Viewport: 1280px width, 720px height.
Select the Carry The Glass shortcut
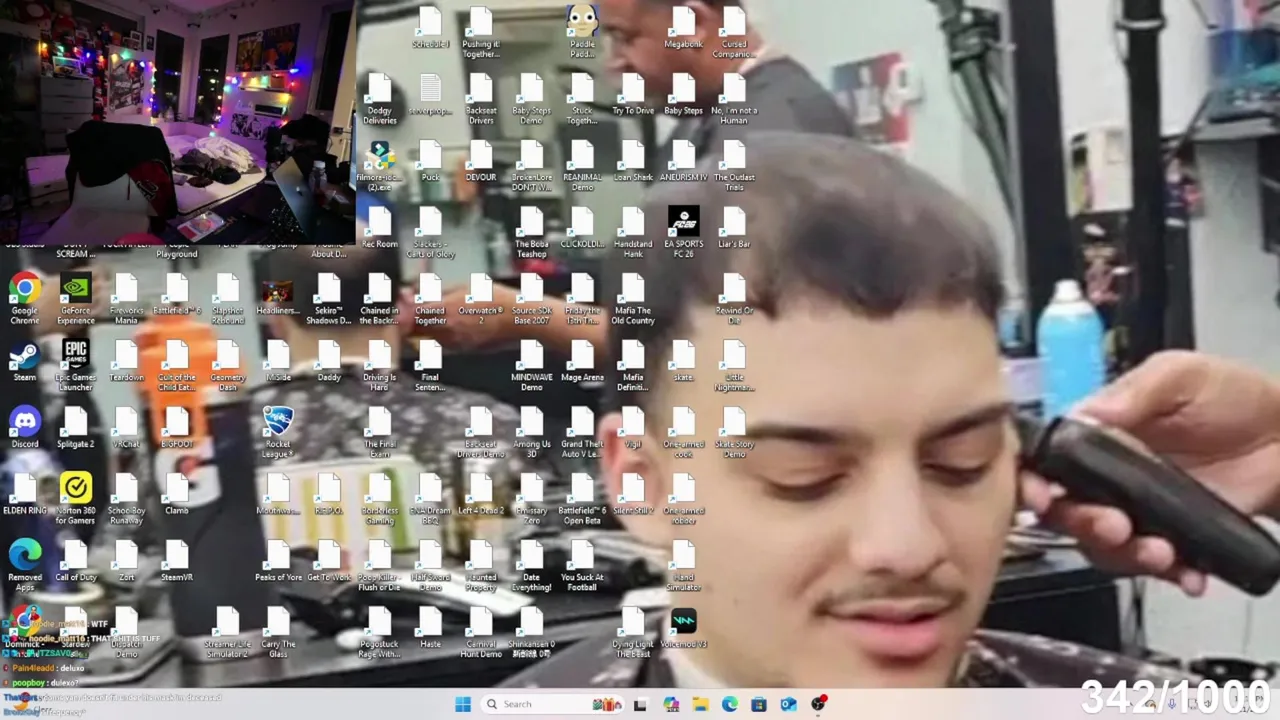(278, 633)
